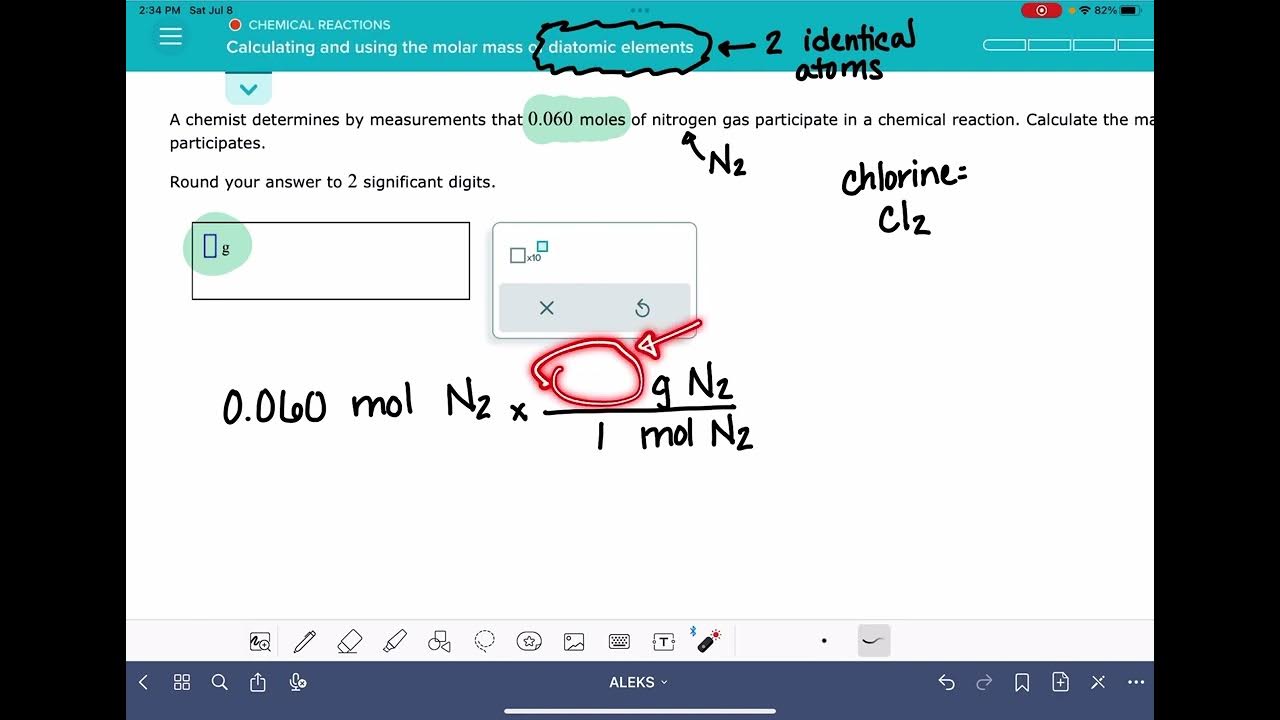The height and width of the screenshot is (720, 1280).
Task: Open the stickers/elements tool
Action: pos(529,642)
